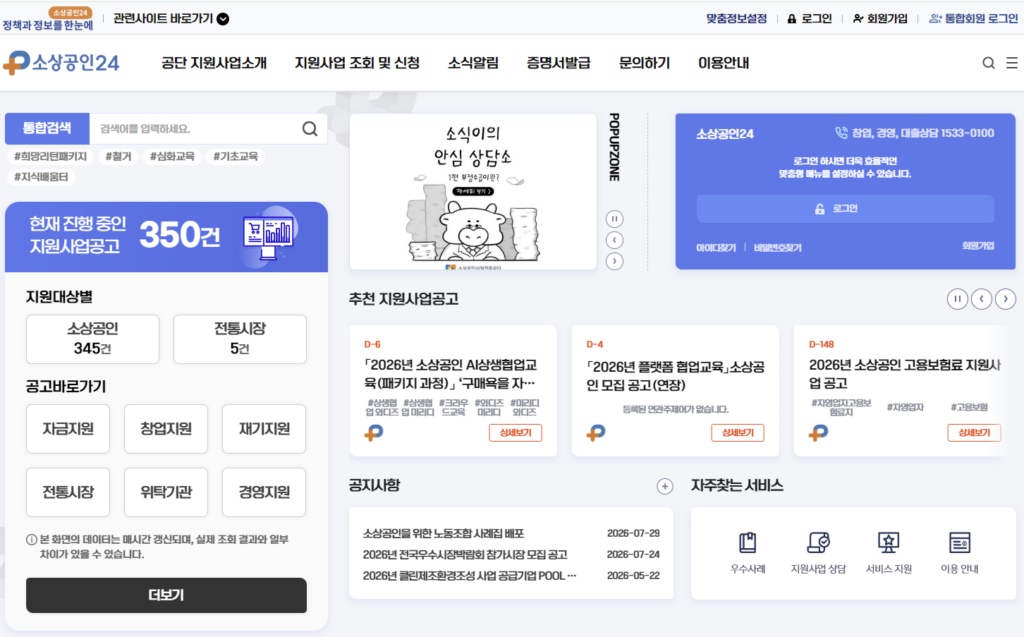Screen dimensions: 1024x637
Task: Click the plus icon beside 공지사항
Action: [665, 486]
